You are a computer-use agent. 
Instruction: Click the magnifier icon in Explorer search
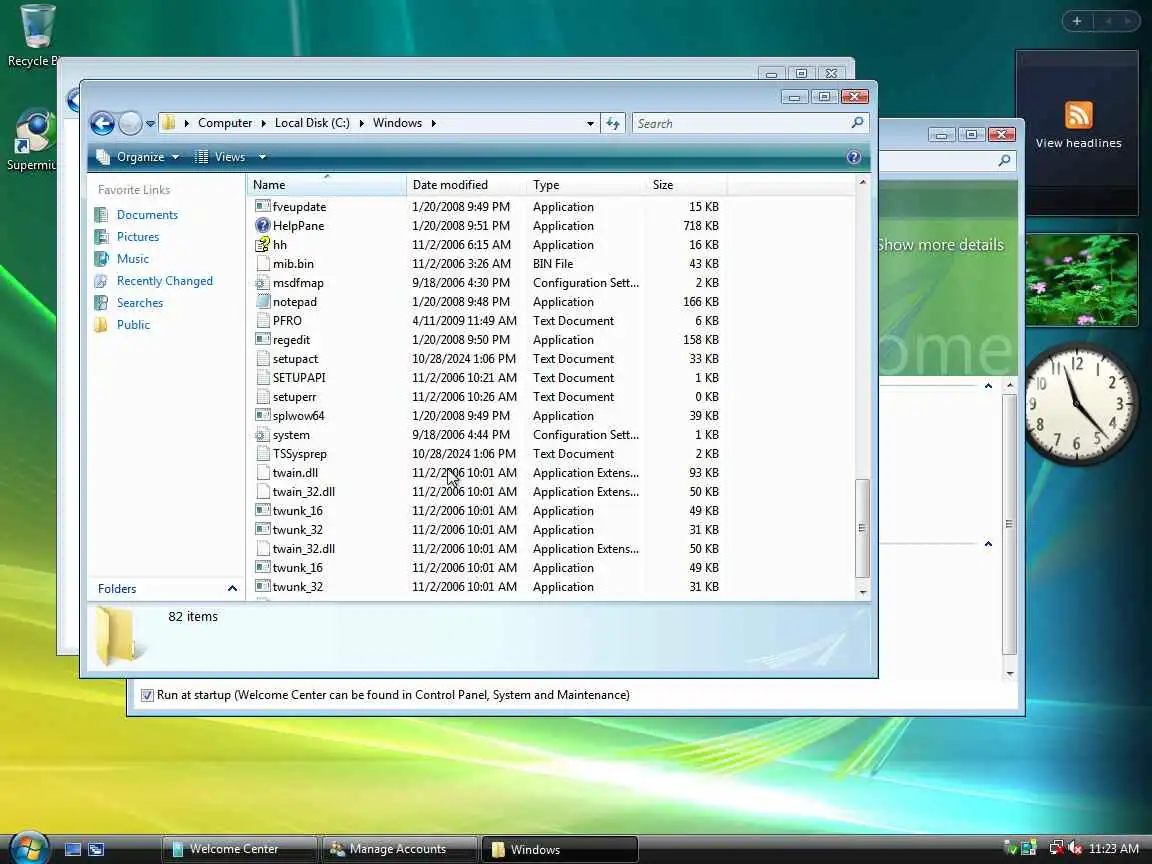pos(857,123)
